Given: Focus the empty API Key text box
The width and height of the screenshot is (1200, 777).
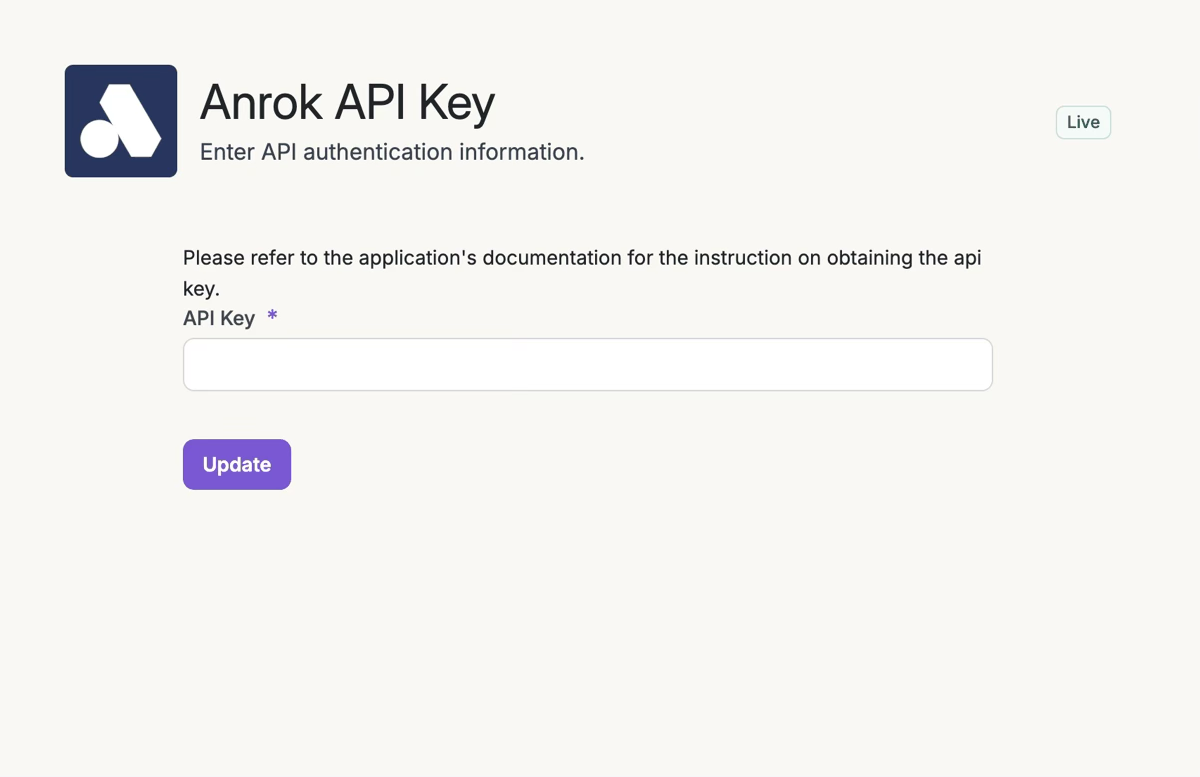Looking at the screenshot, I should (x=587, y=364).
